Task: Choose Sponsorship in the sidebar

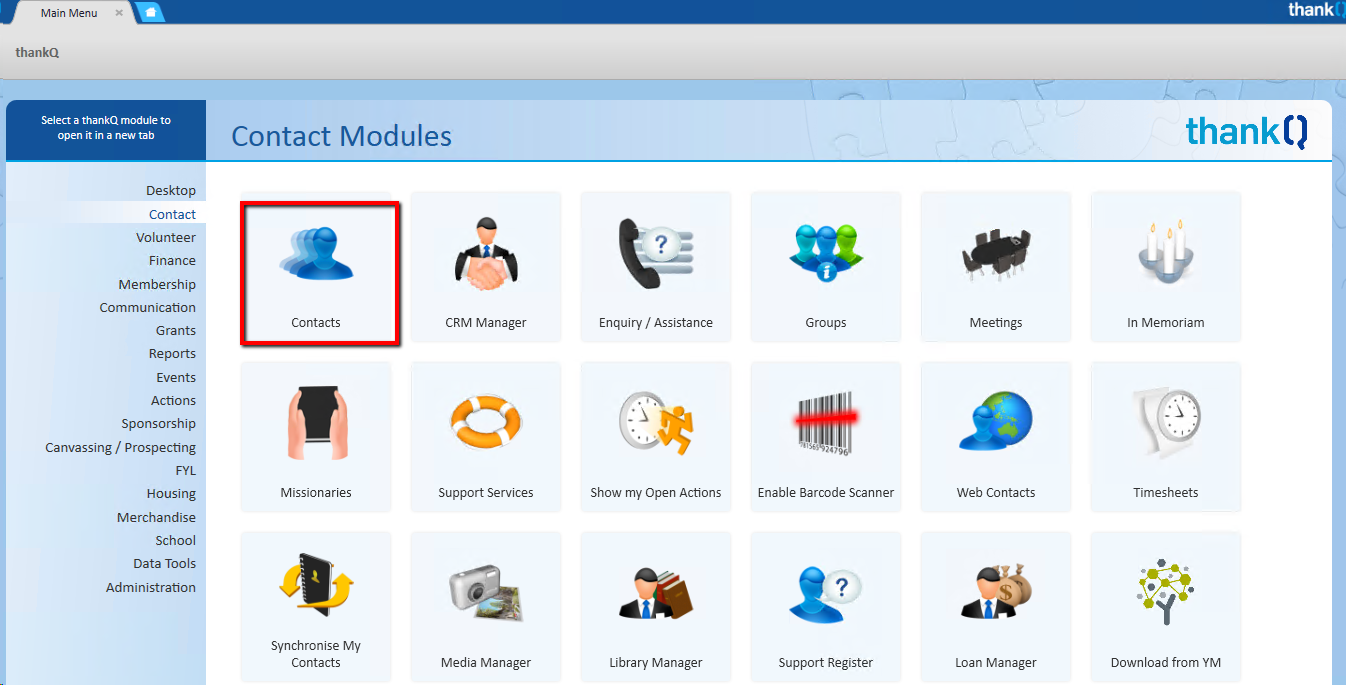Action: coord(159,423)
